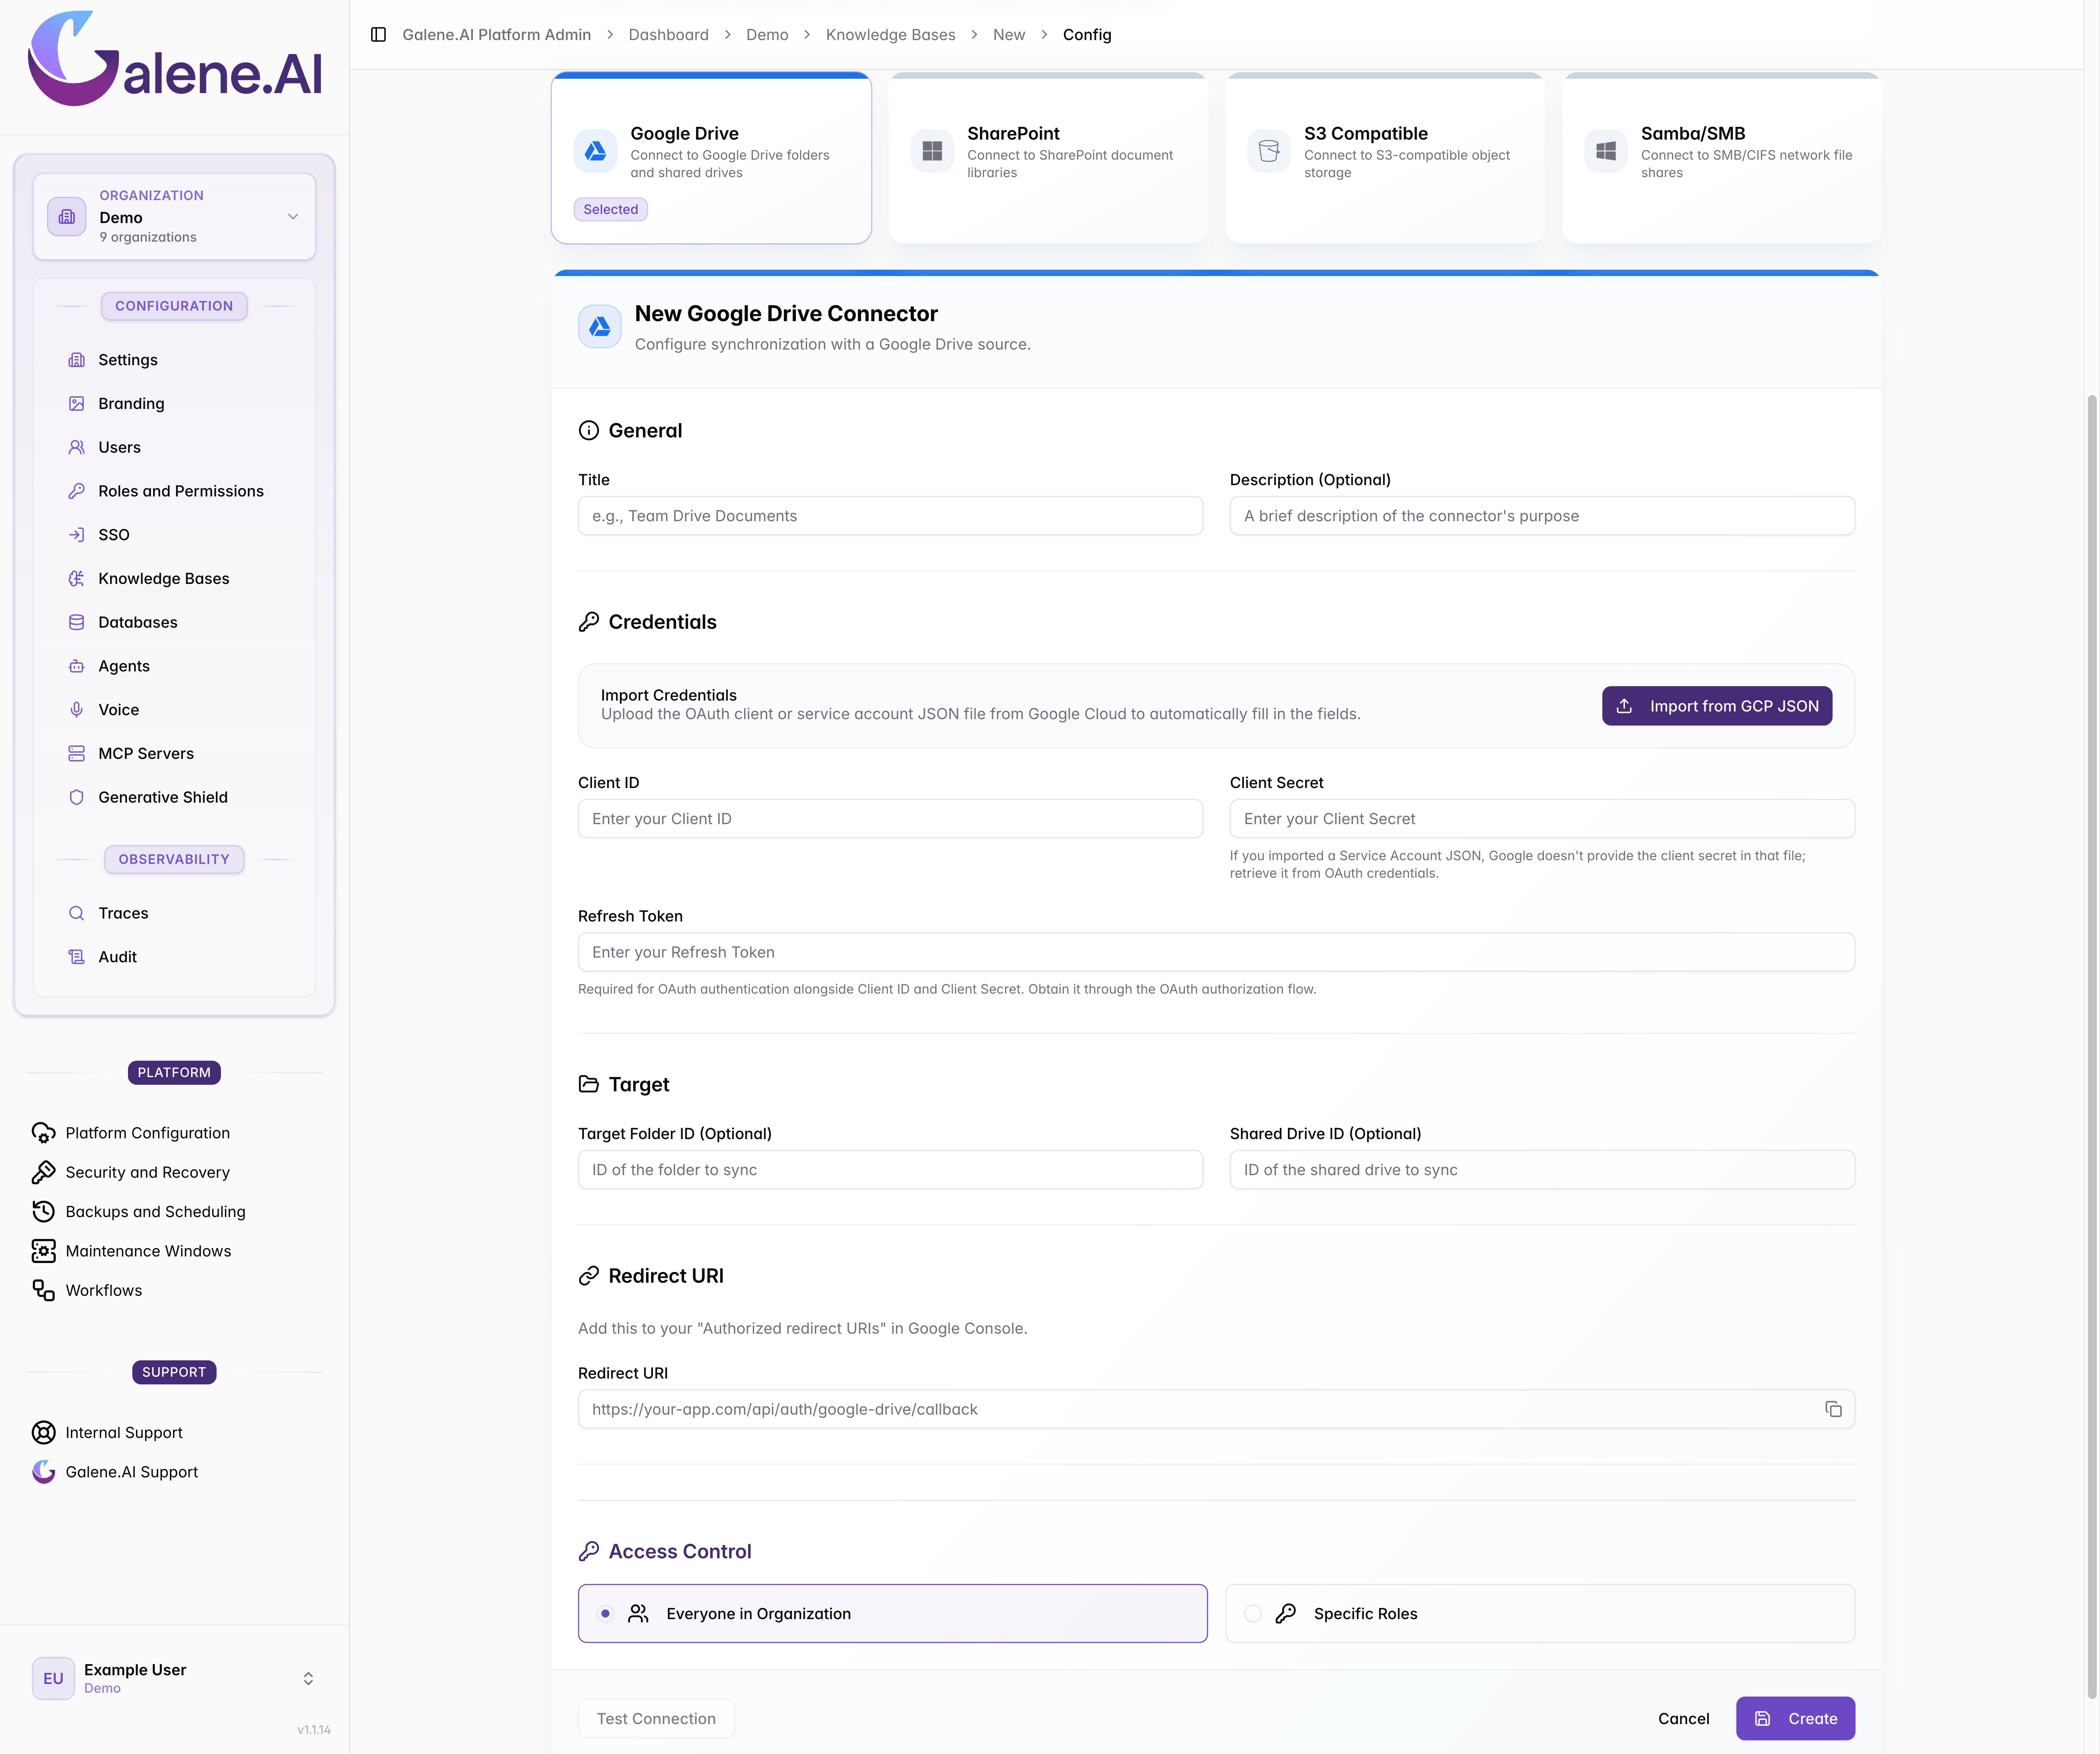Select the Samba/SMB connector card
Screen dimensions: 2100x1754
pos(1722,158)
